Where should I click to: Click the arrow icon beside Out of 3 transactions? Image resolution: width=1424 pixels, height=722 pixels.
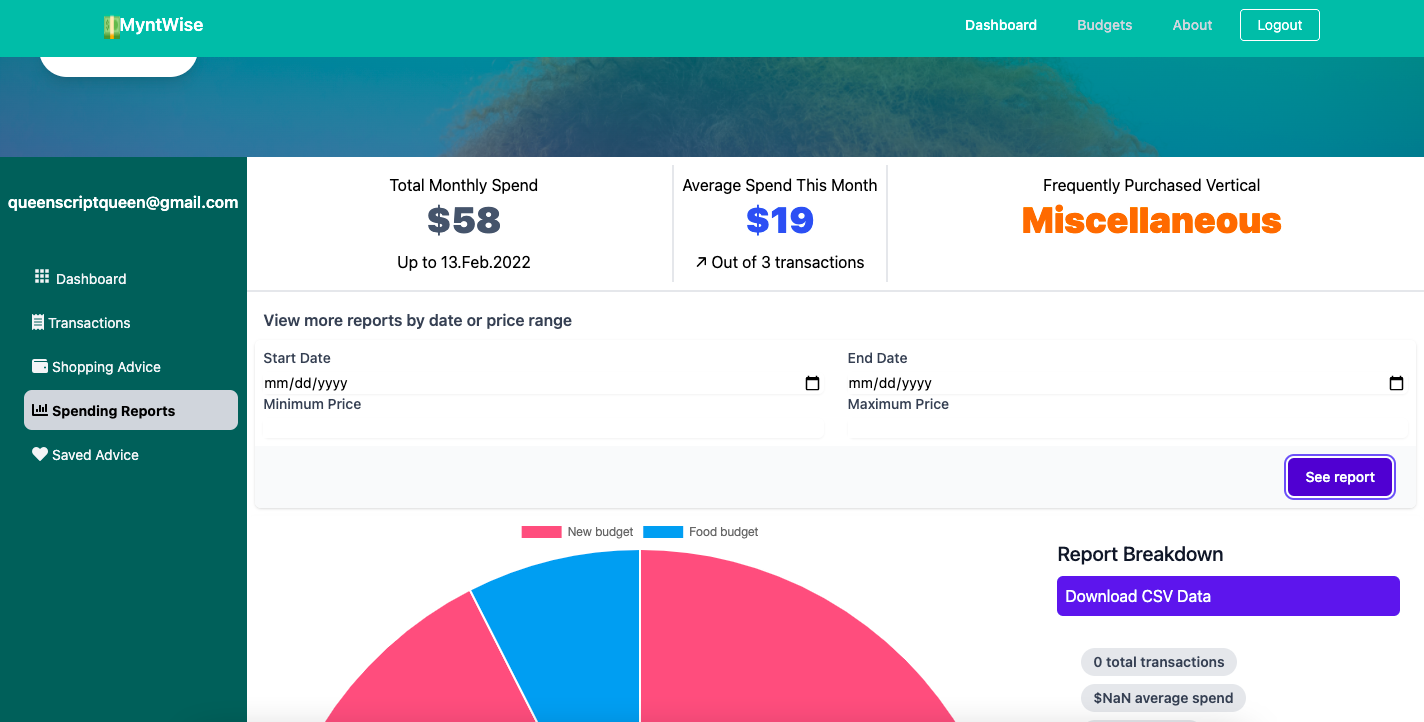pyautogui.click(x=701, y=263)
